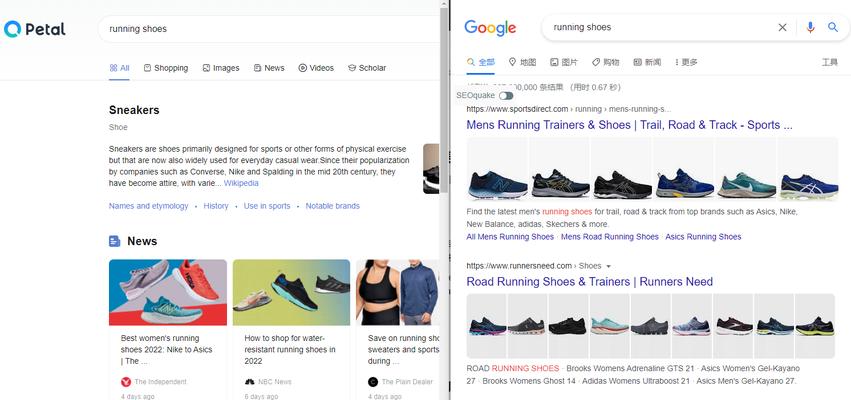
Task: Switch to Google's 购物 shopping tab
Action: point(605,62)
